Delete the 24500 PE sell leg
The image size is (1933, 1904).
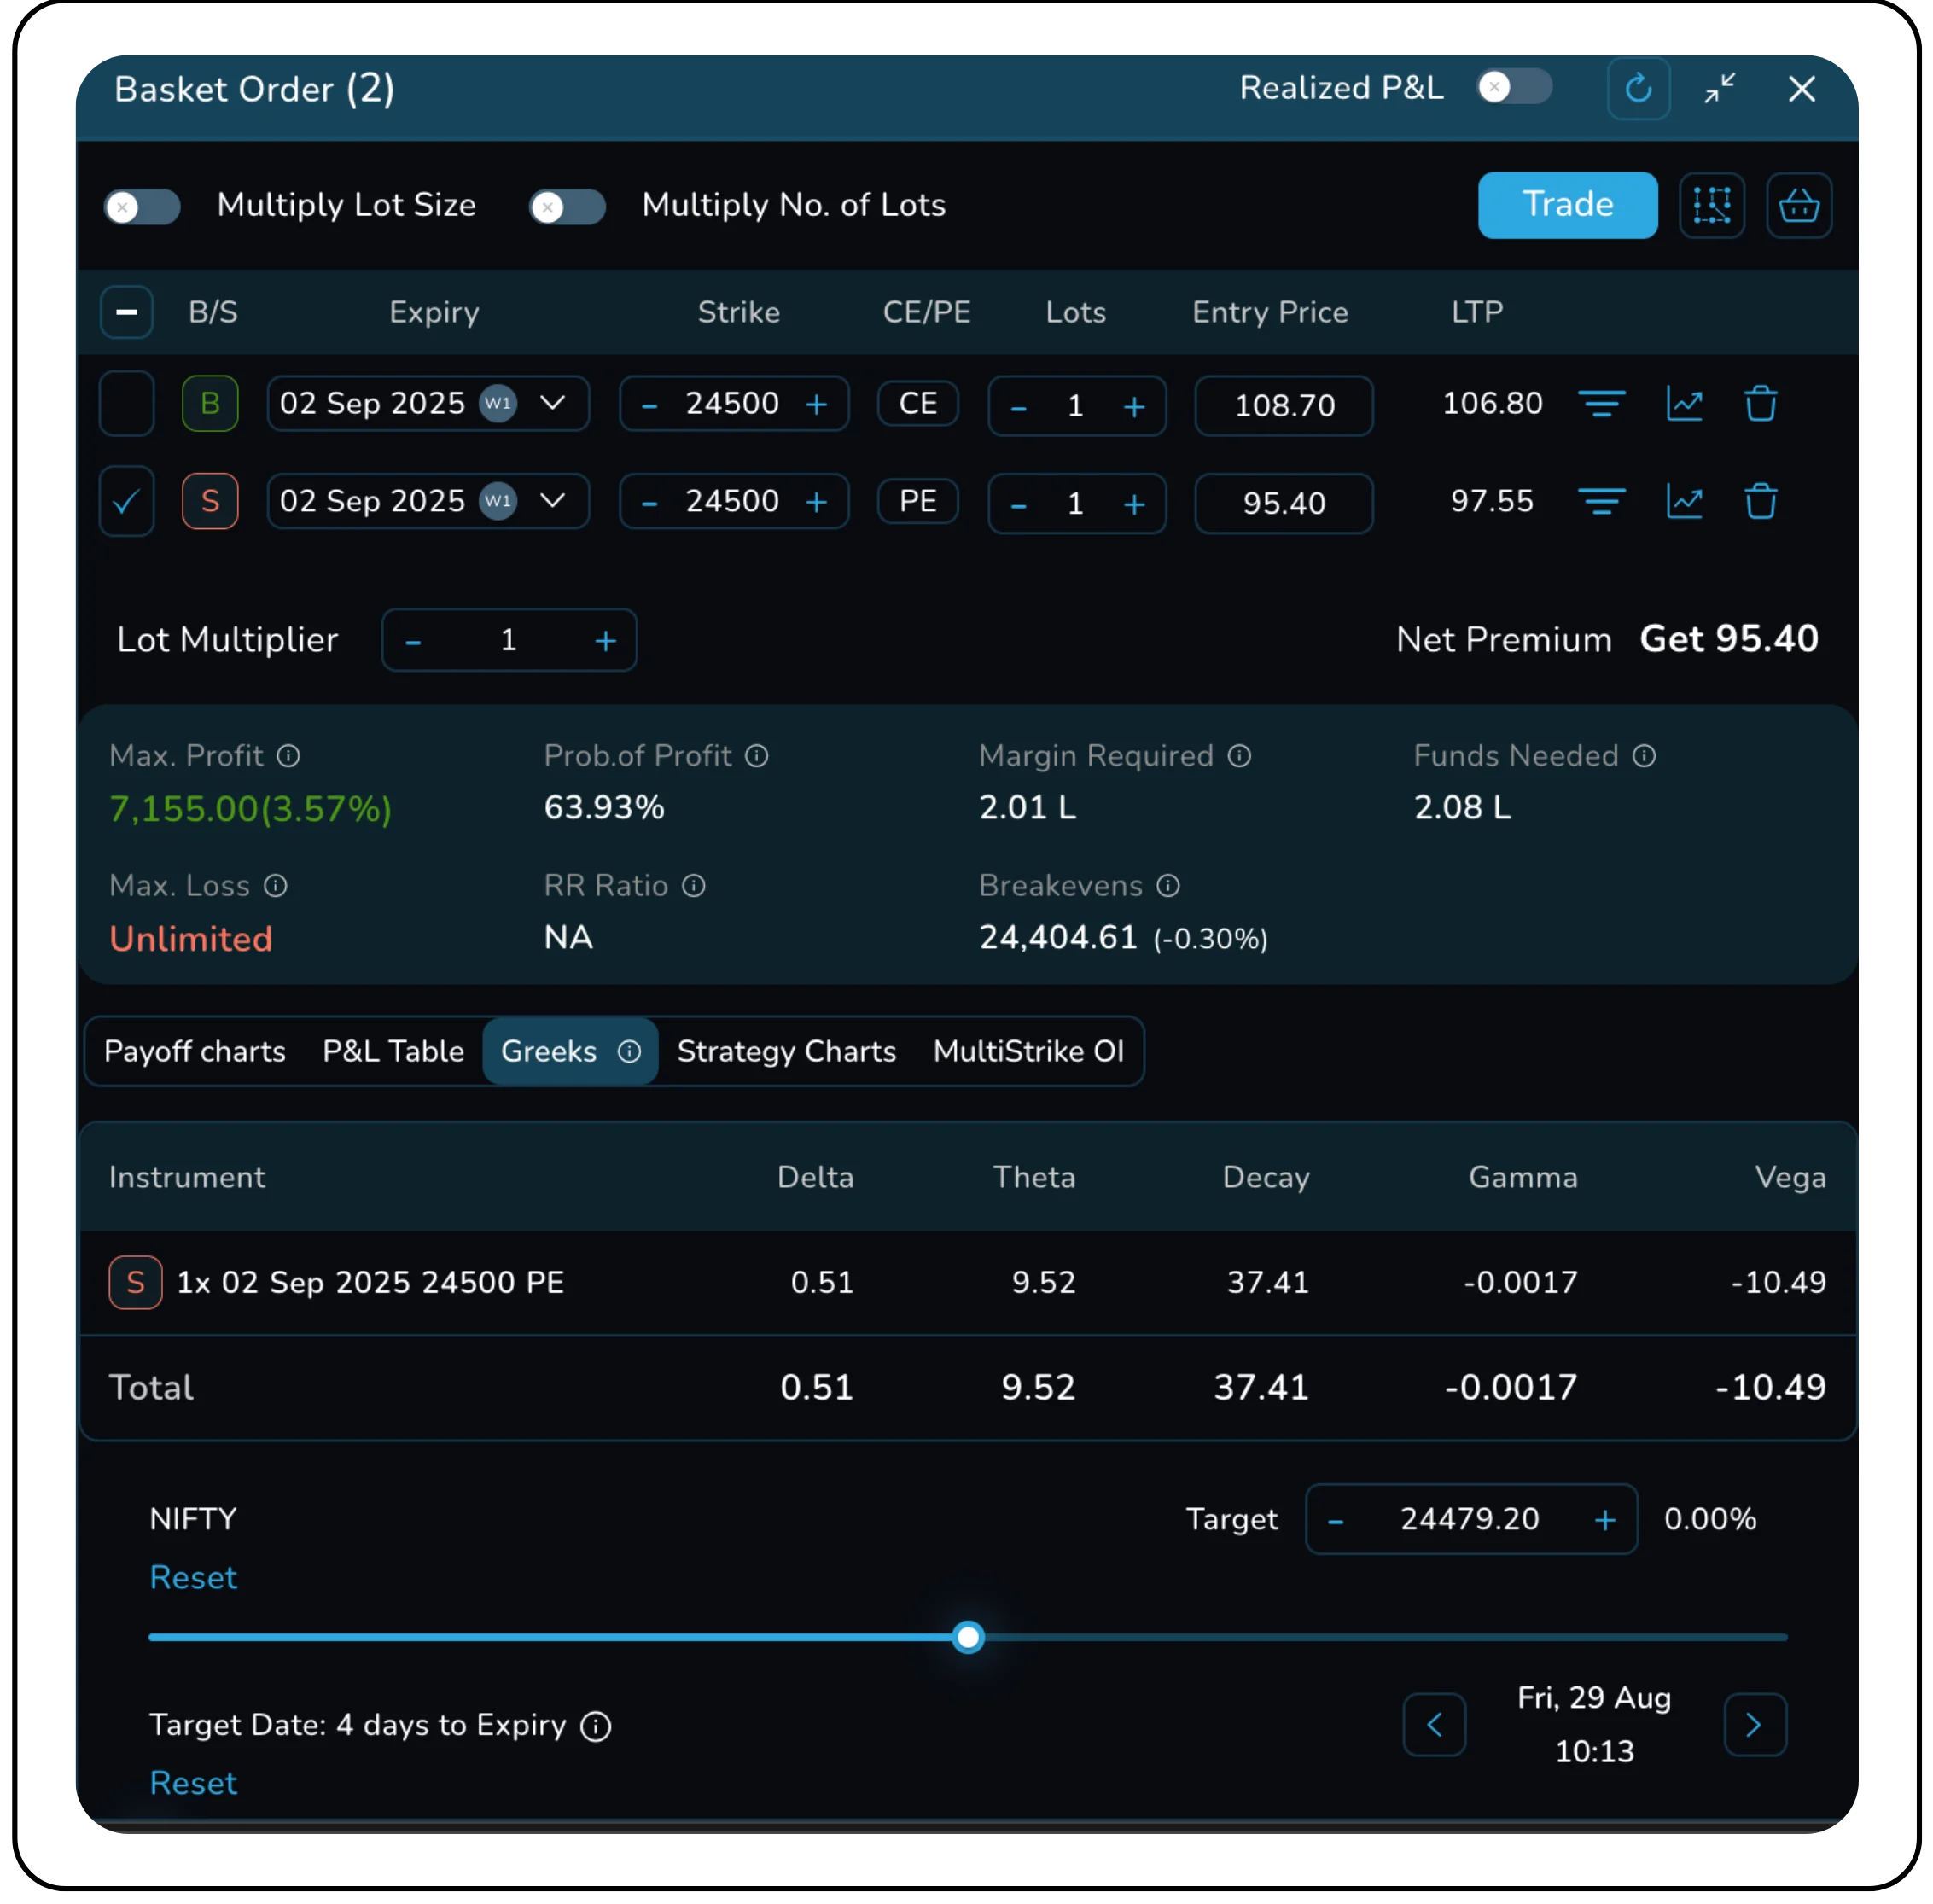(1760, 501)
